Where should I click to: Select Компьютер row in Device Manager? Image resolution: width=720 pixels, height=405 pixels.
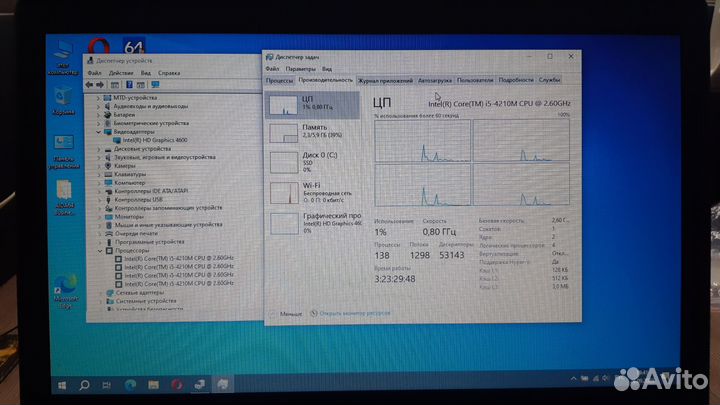[129, 183]
